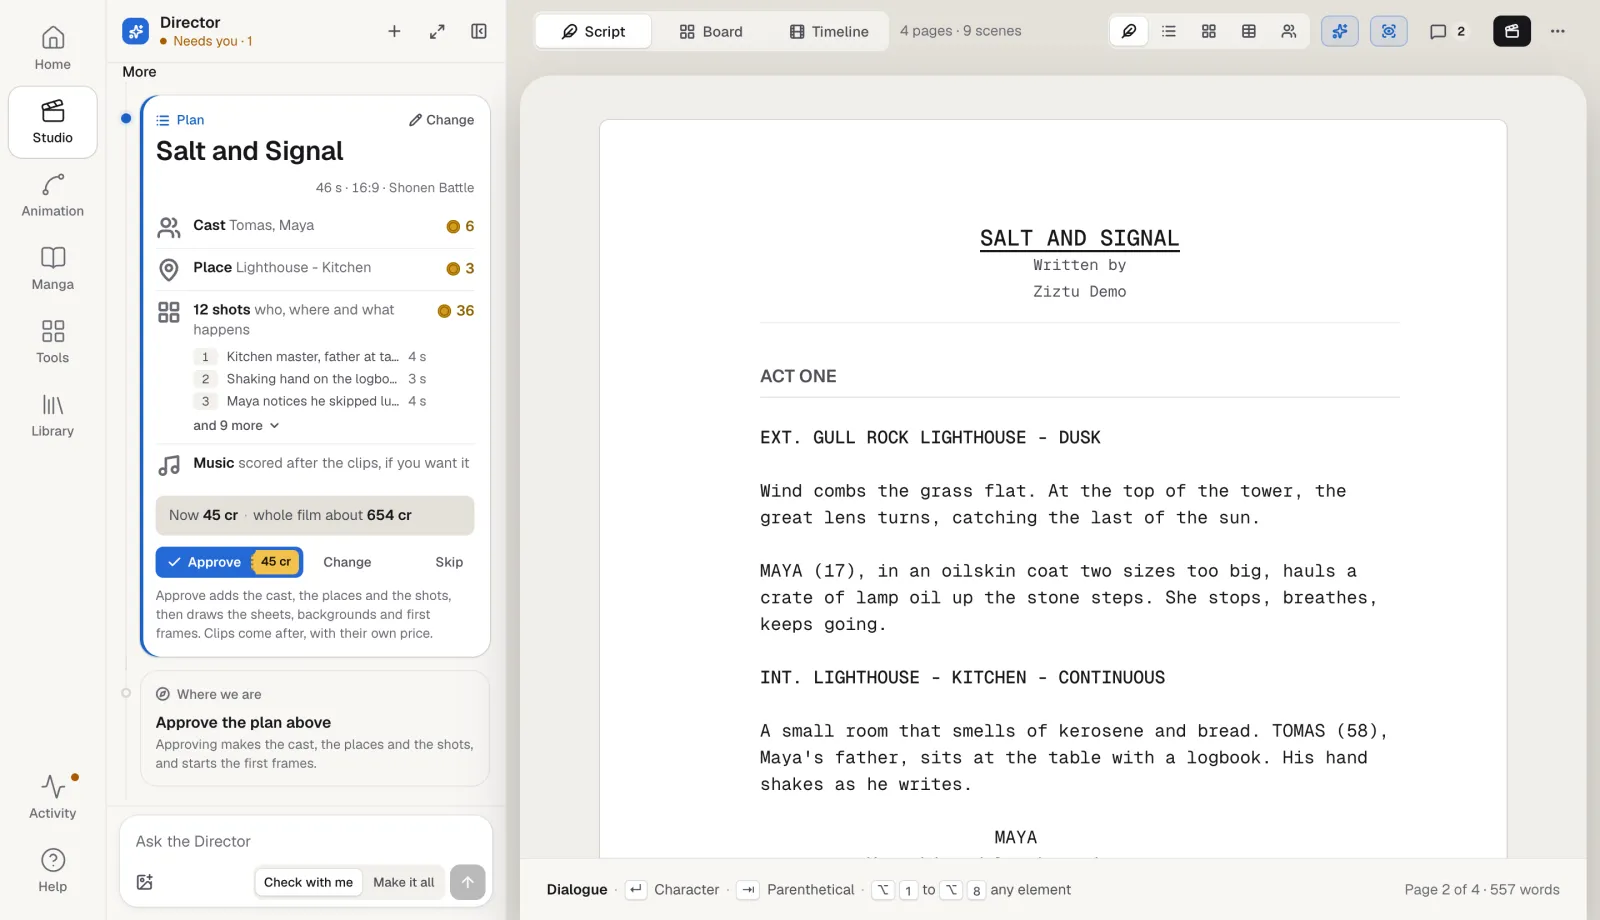Switch to the table view icon
This screenshot has width=1600, height=920.
[1249, 31]
